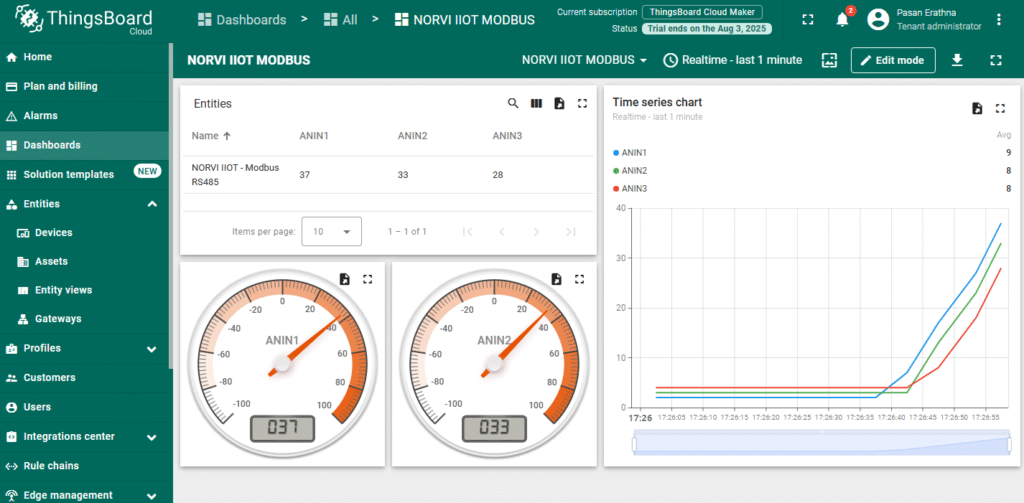
Task: Toggle ANIN3 series in chart legend
Action: tap(634, 188)
